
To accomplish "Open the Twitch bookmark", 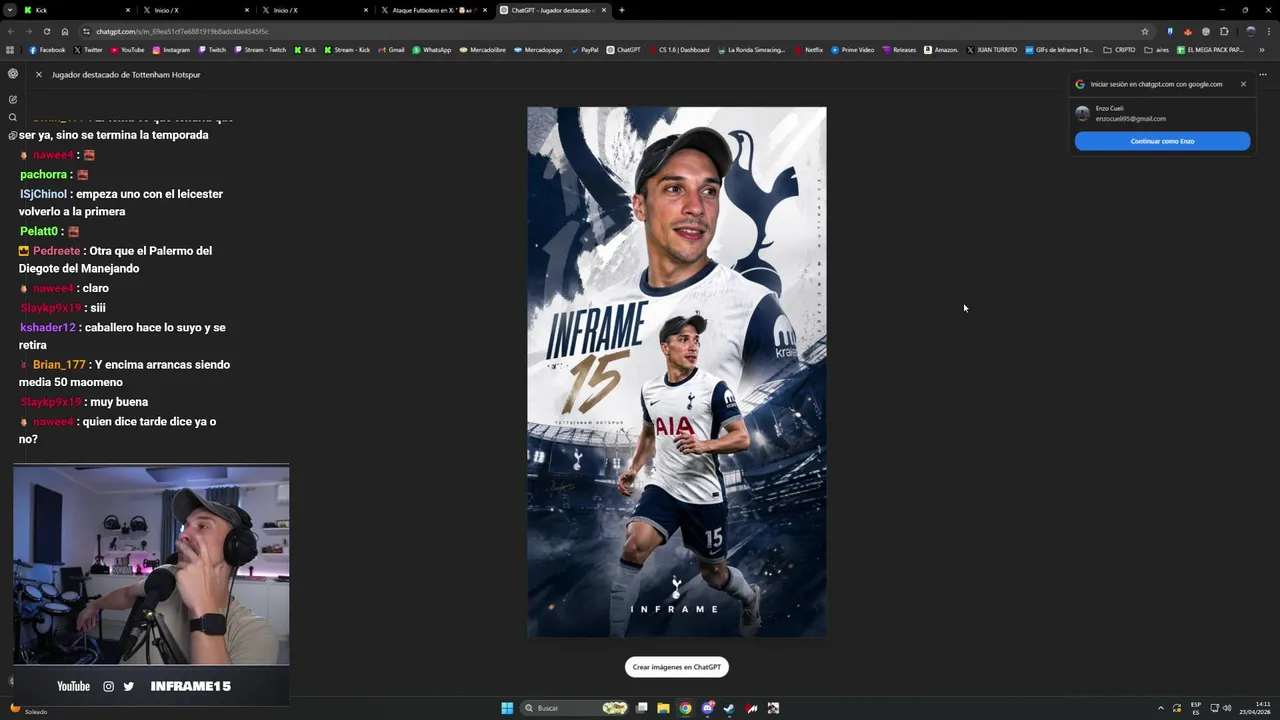I will point(213,50).
